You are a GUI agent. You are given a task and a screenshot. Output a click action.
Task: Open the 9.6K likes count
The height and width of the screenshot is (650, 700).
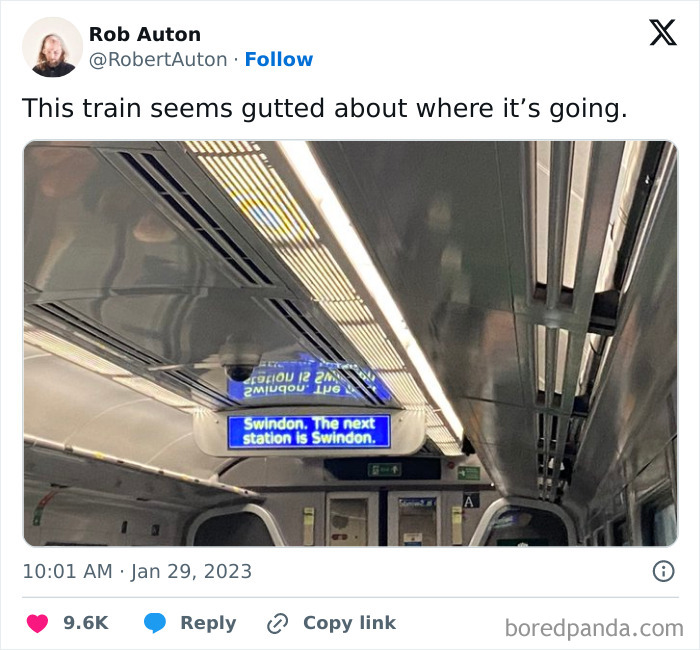[86, 623]
